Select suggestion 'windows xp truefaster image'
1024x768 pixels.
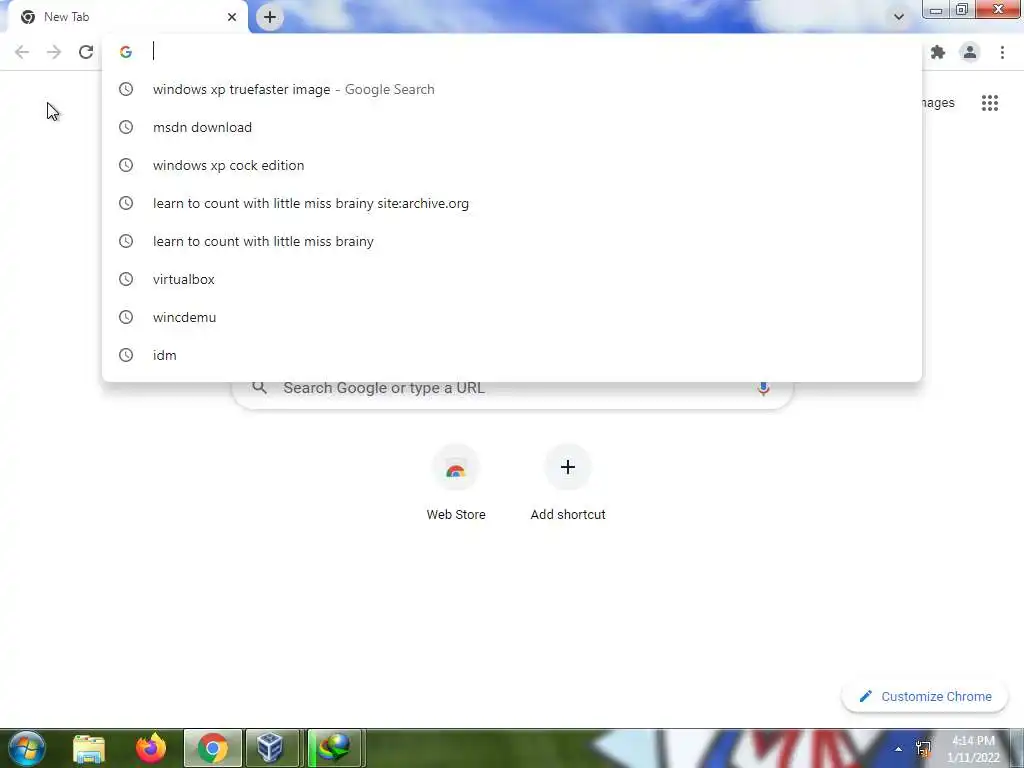[x=512, y=89]
